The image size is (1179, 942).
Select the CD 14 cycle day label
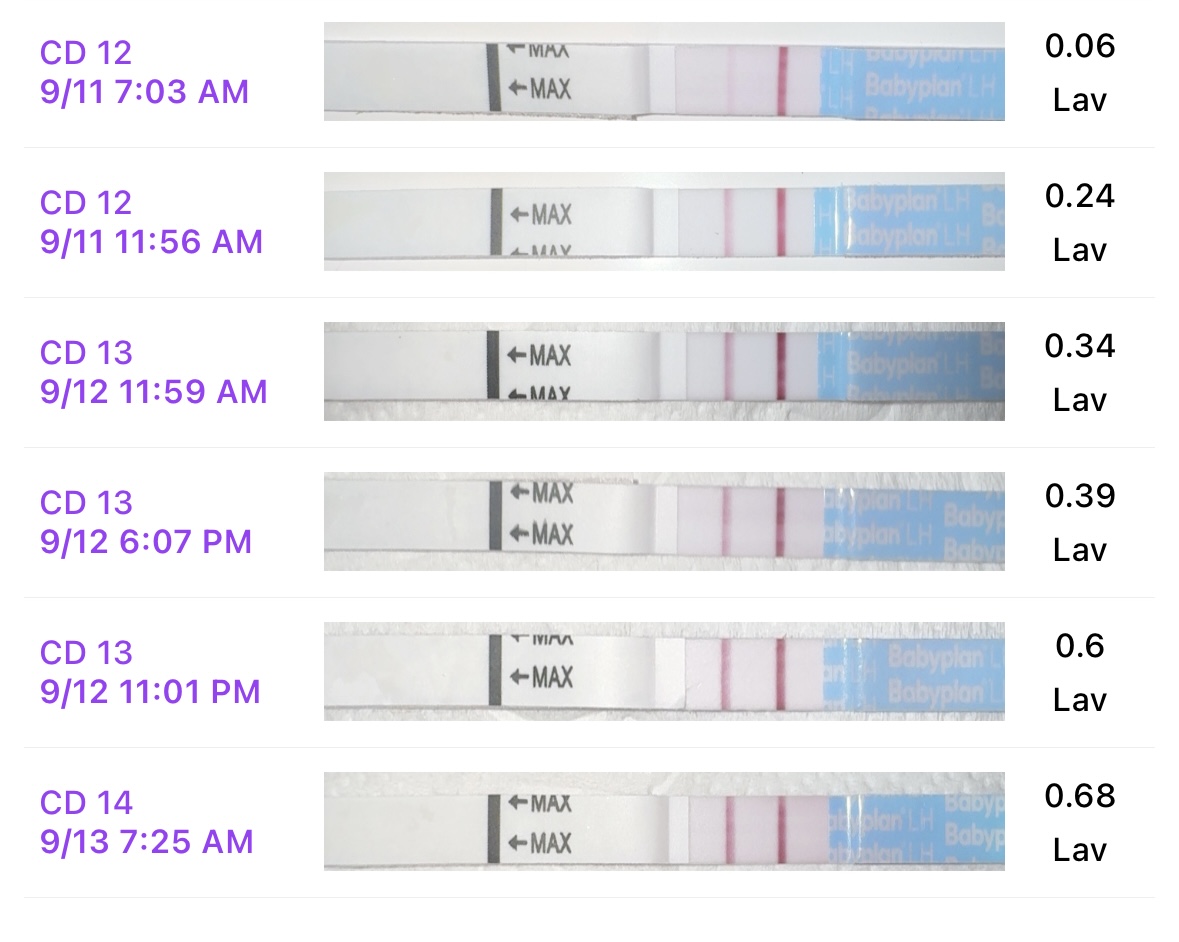(86, 802)
